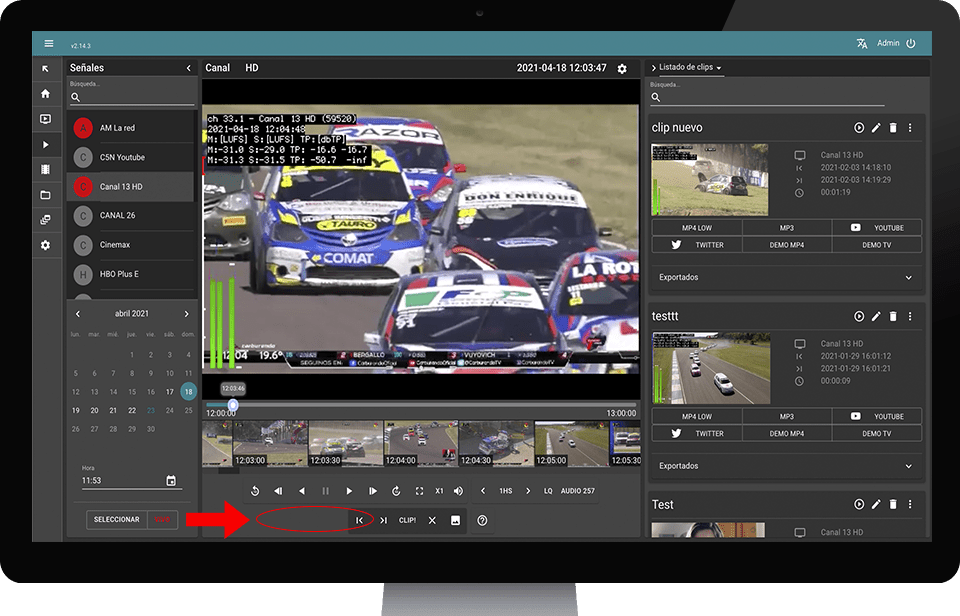Click the timeline scrubber handle
This screenshot has height=616, width=960.
(x=233, y=405)
